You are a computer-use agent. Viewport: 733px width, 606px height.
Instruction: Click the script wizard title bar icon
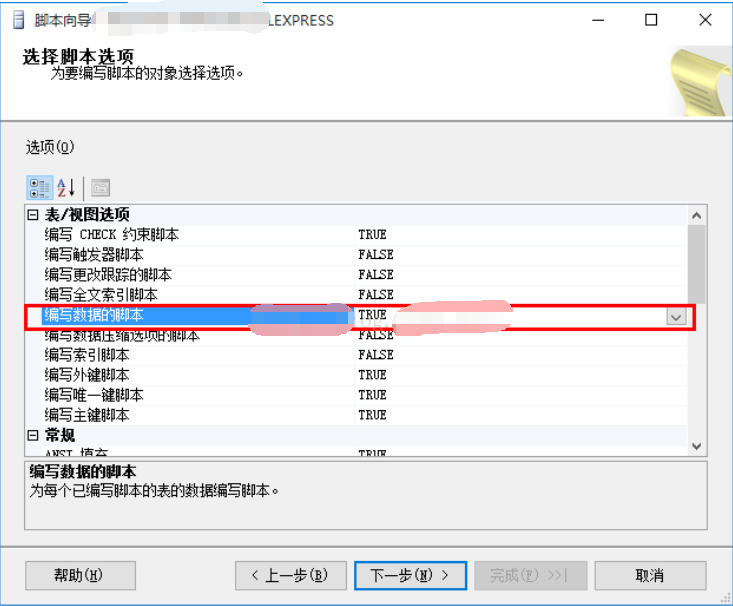pyautogui.click(x=18, y=20)
